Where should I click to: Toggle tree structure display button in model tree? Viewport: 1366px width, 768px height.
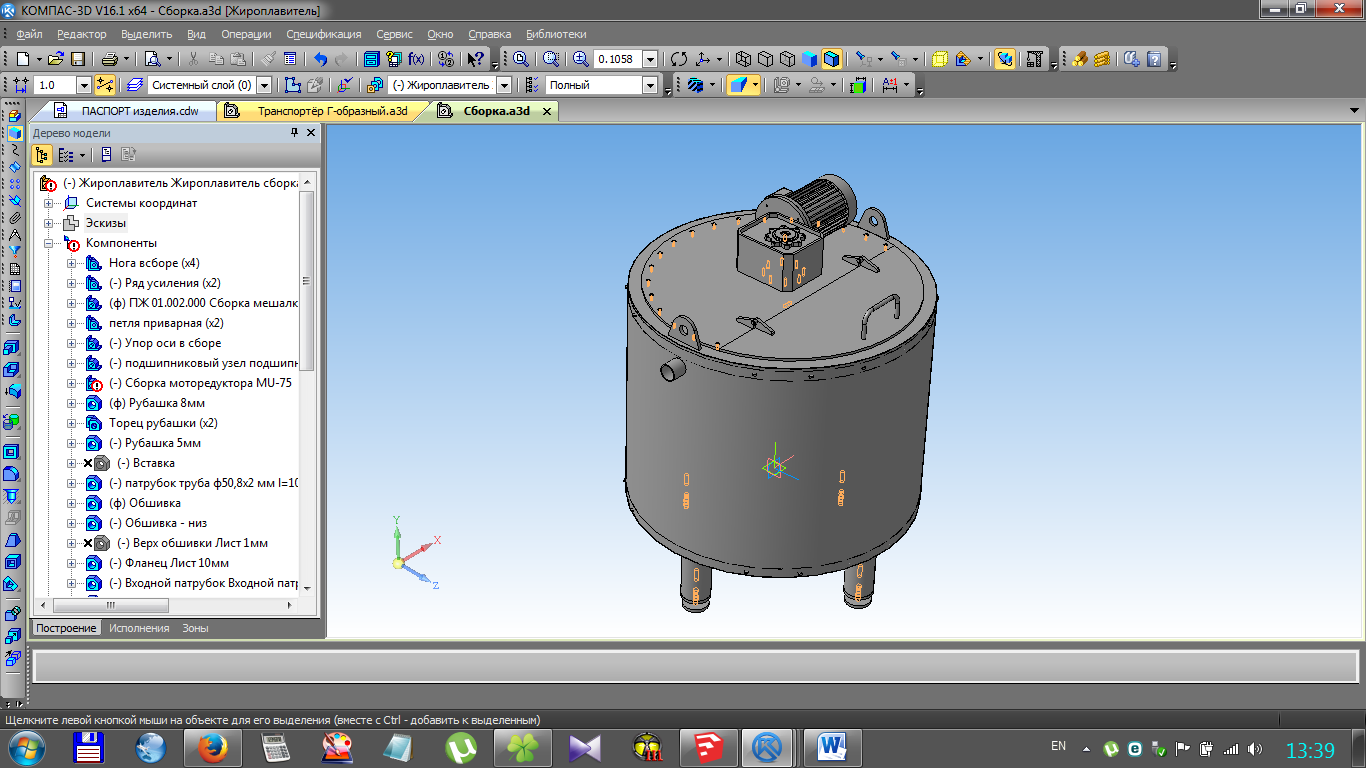[42, 155]
